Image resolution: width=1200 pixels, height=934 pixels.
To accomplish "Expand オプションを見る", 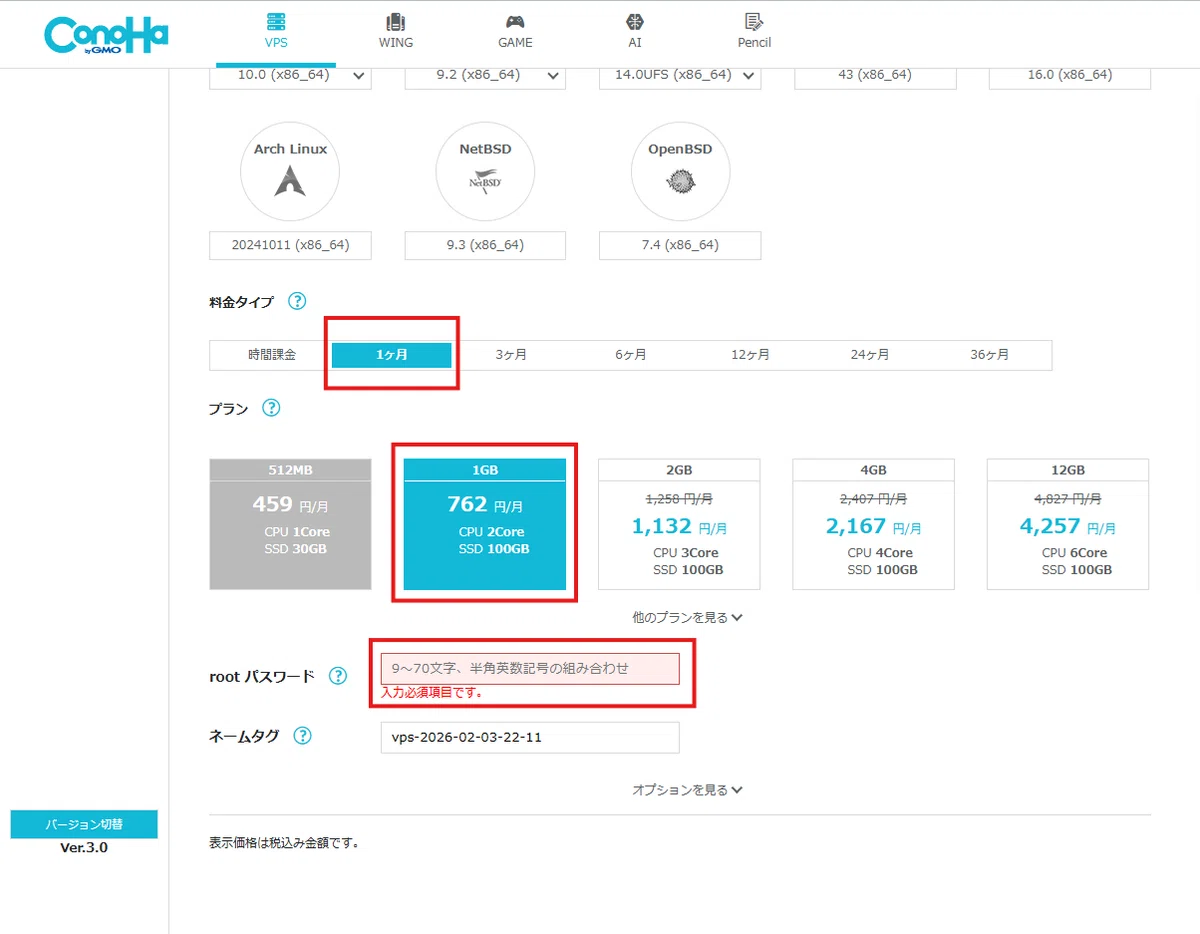I will tap(687, 790).
